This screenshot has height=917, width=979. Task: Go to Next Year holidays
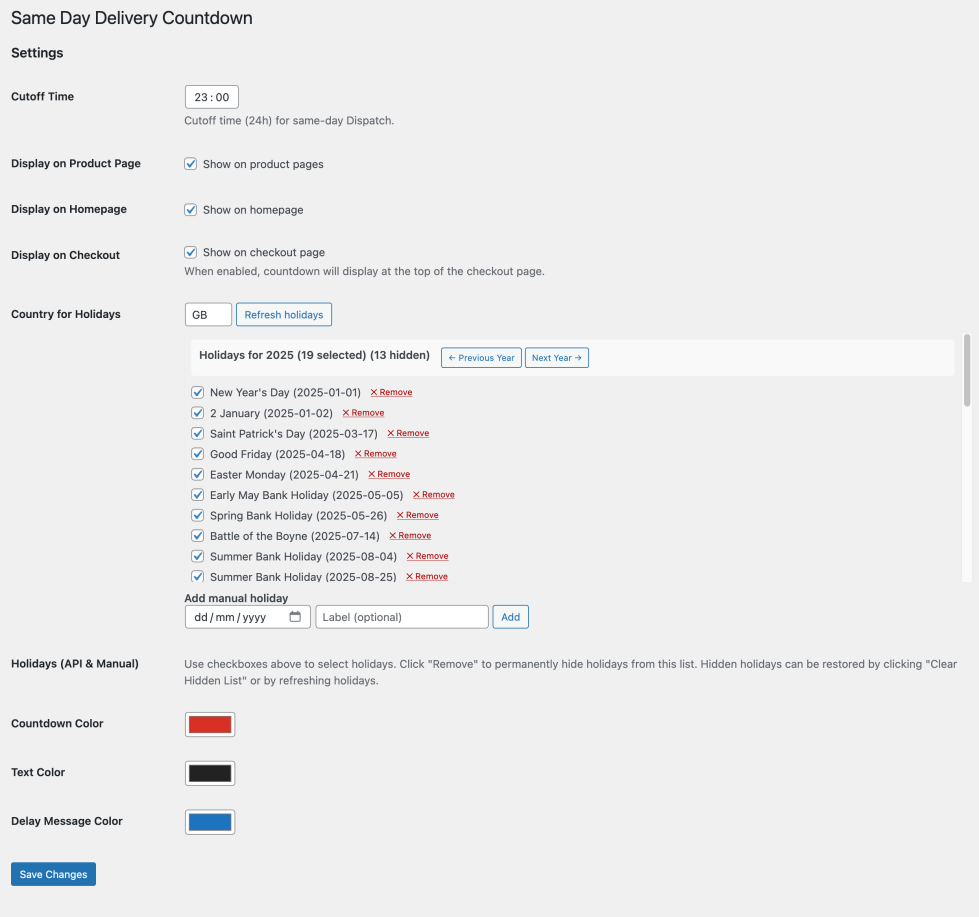556,358
